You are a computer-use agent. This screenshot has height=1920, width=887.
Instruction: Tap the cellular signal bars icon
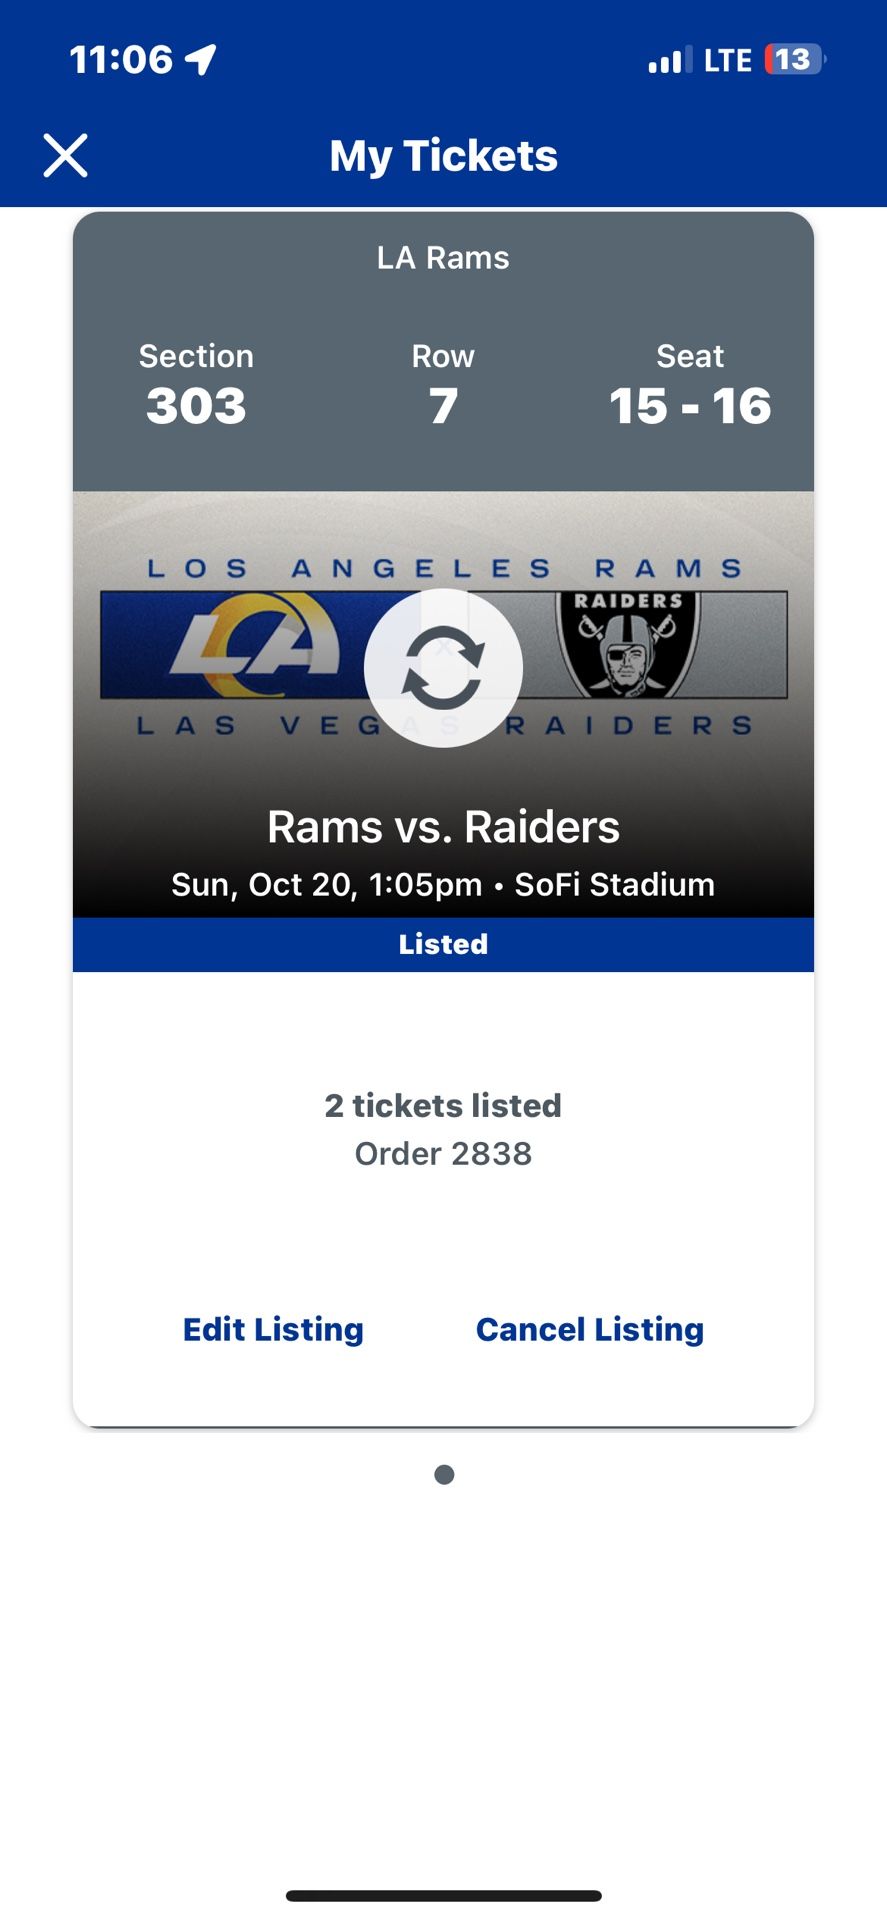668,60
